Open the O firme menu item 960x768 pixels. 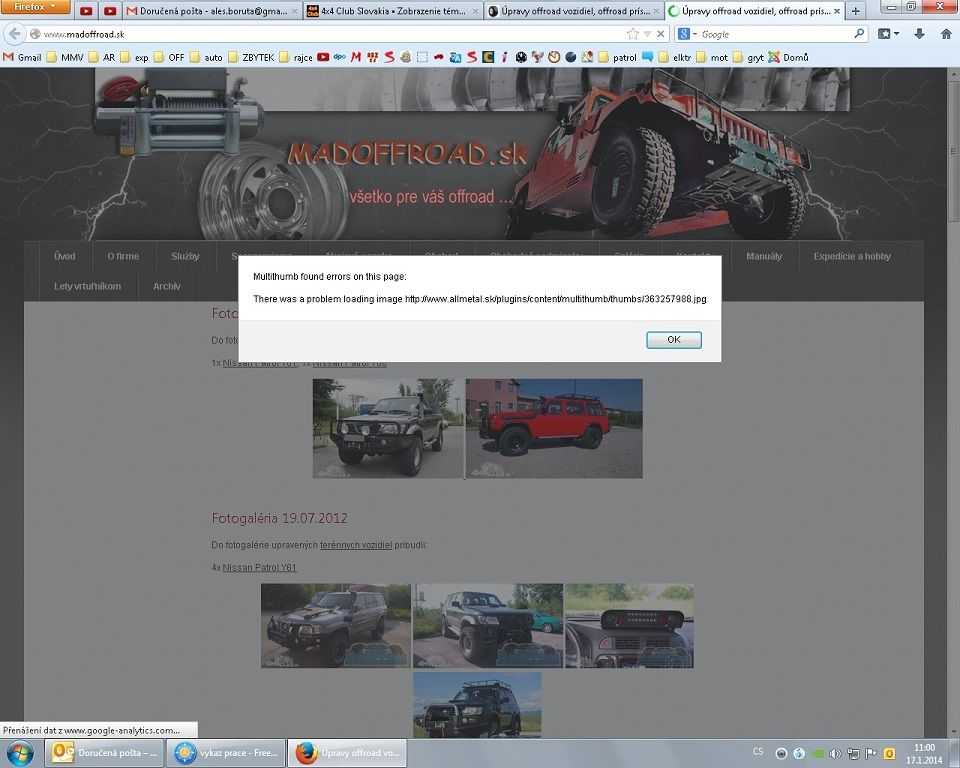123,256
